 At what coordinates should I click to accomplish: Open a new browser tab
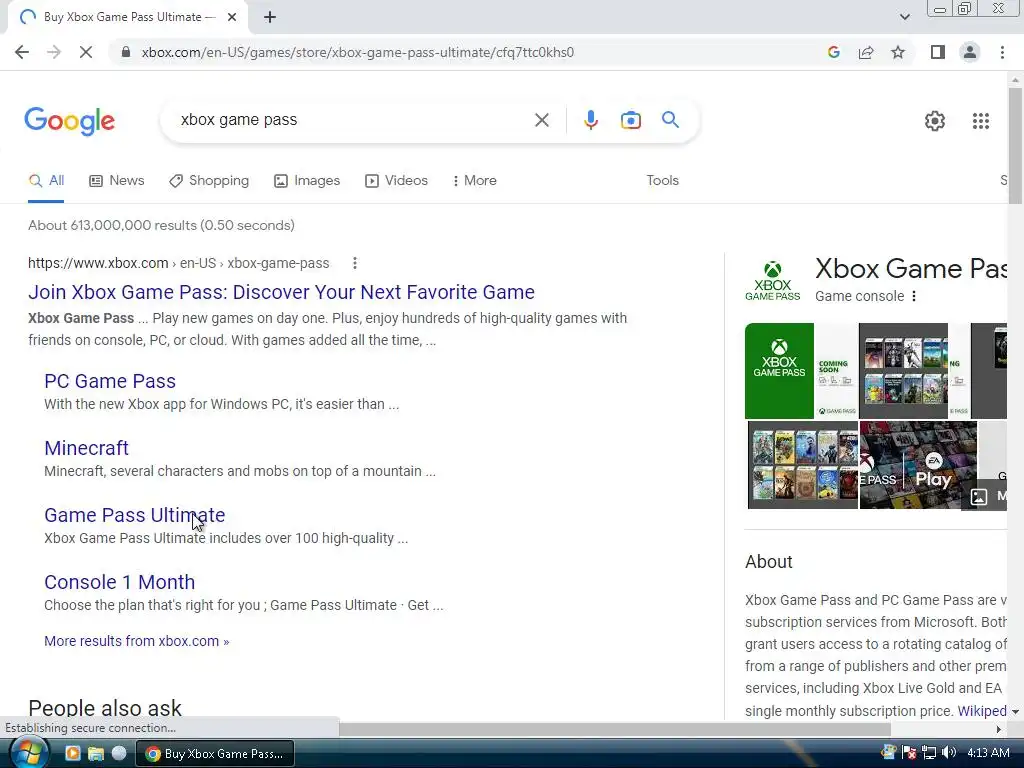[270, 17]
